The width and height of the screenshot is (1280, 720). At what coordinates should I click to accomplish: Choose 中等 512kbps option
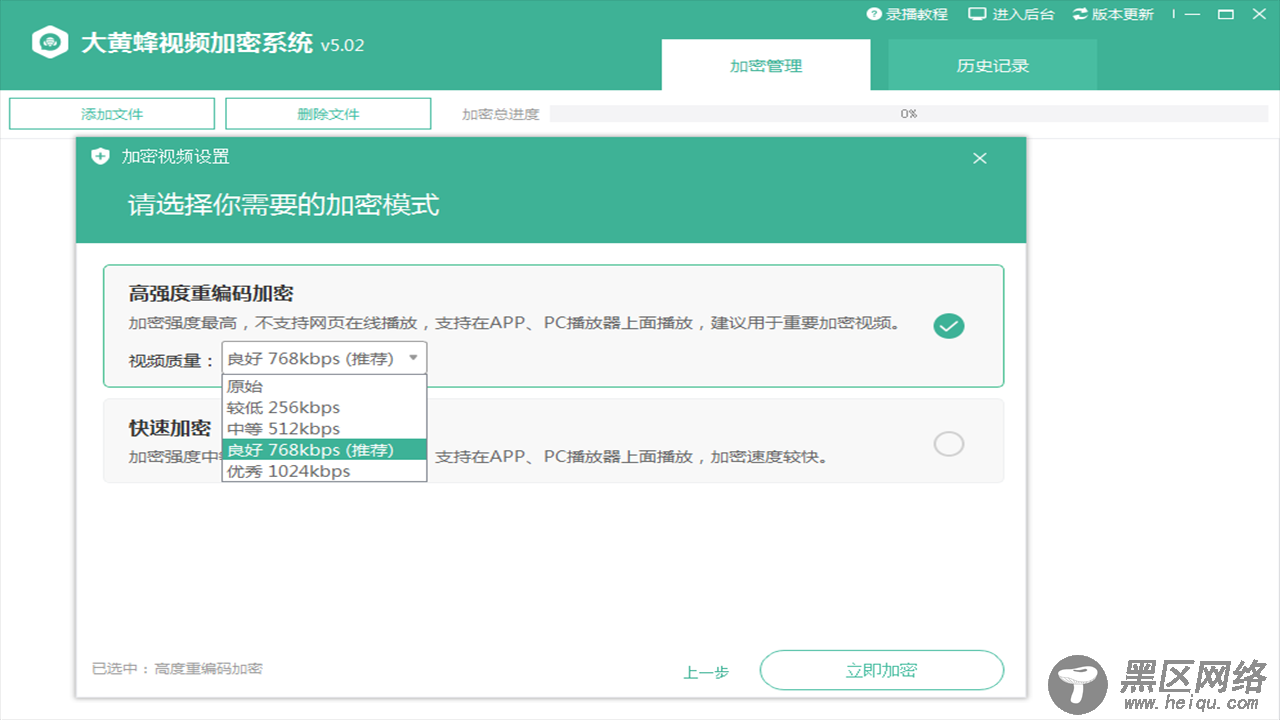324,429
